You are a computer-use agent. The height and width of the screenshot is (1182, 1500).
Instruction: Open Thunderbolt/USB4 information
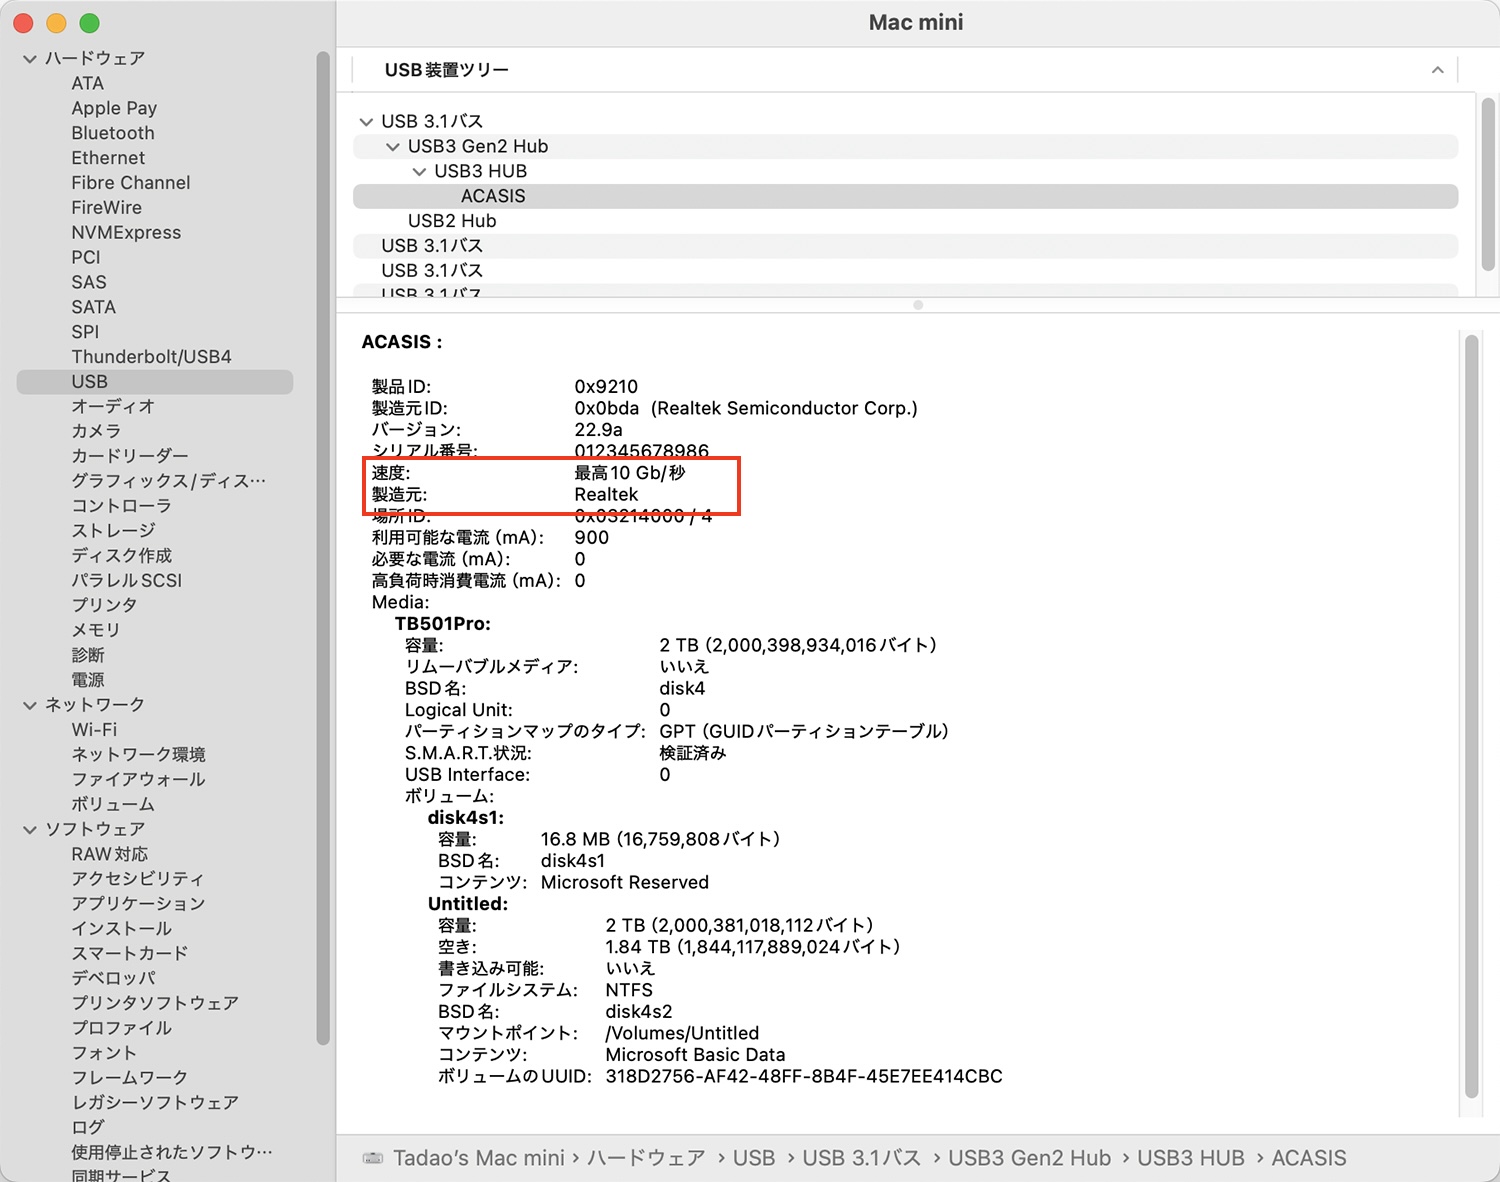tap(151, 357)
